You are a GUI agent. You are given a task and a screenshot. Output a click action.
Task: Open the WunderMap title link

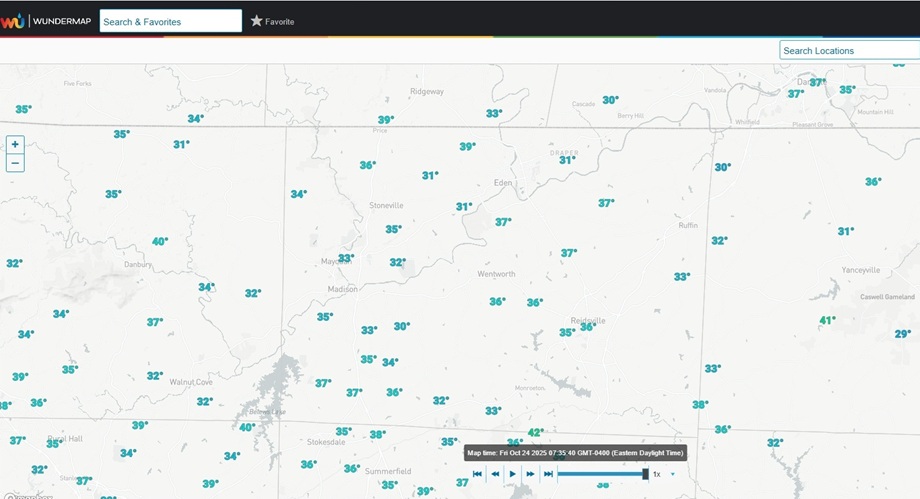62,21
